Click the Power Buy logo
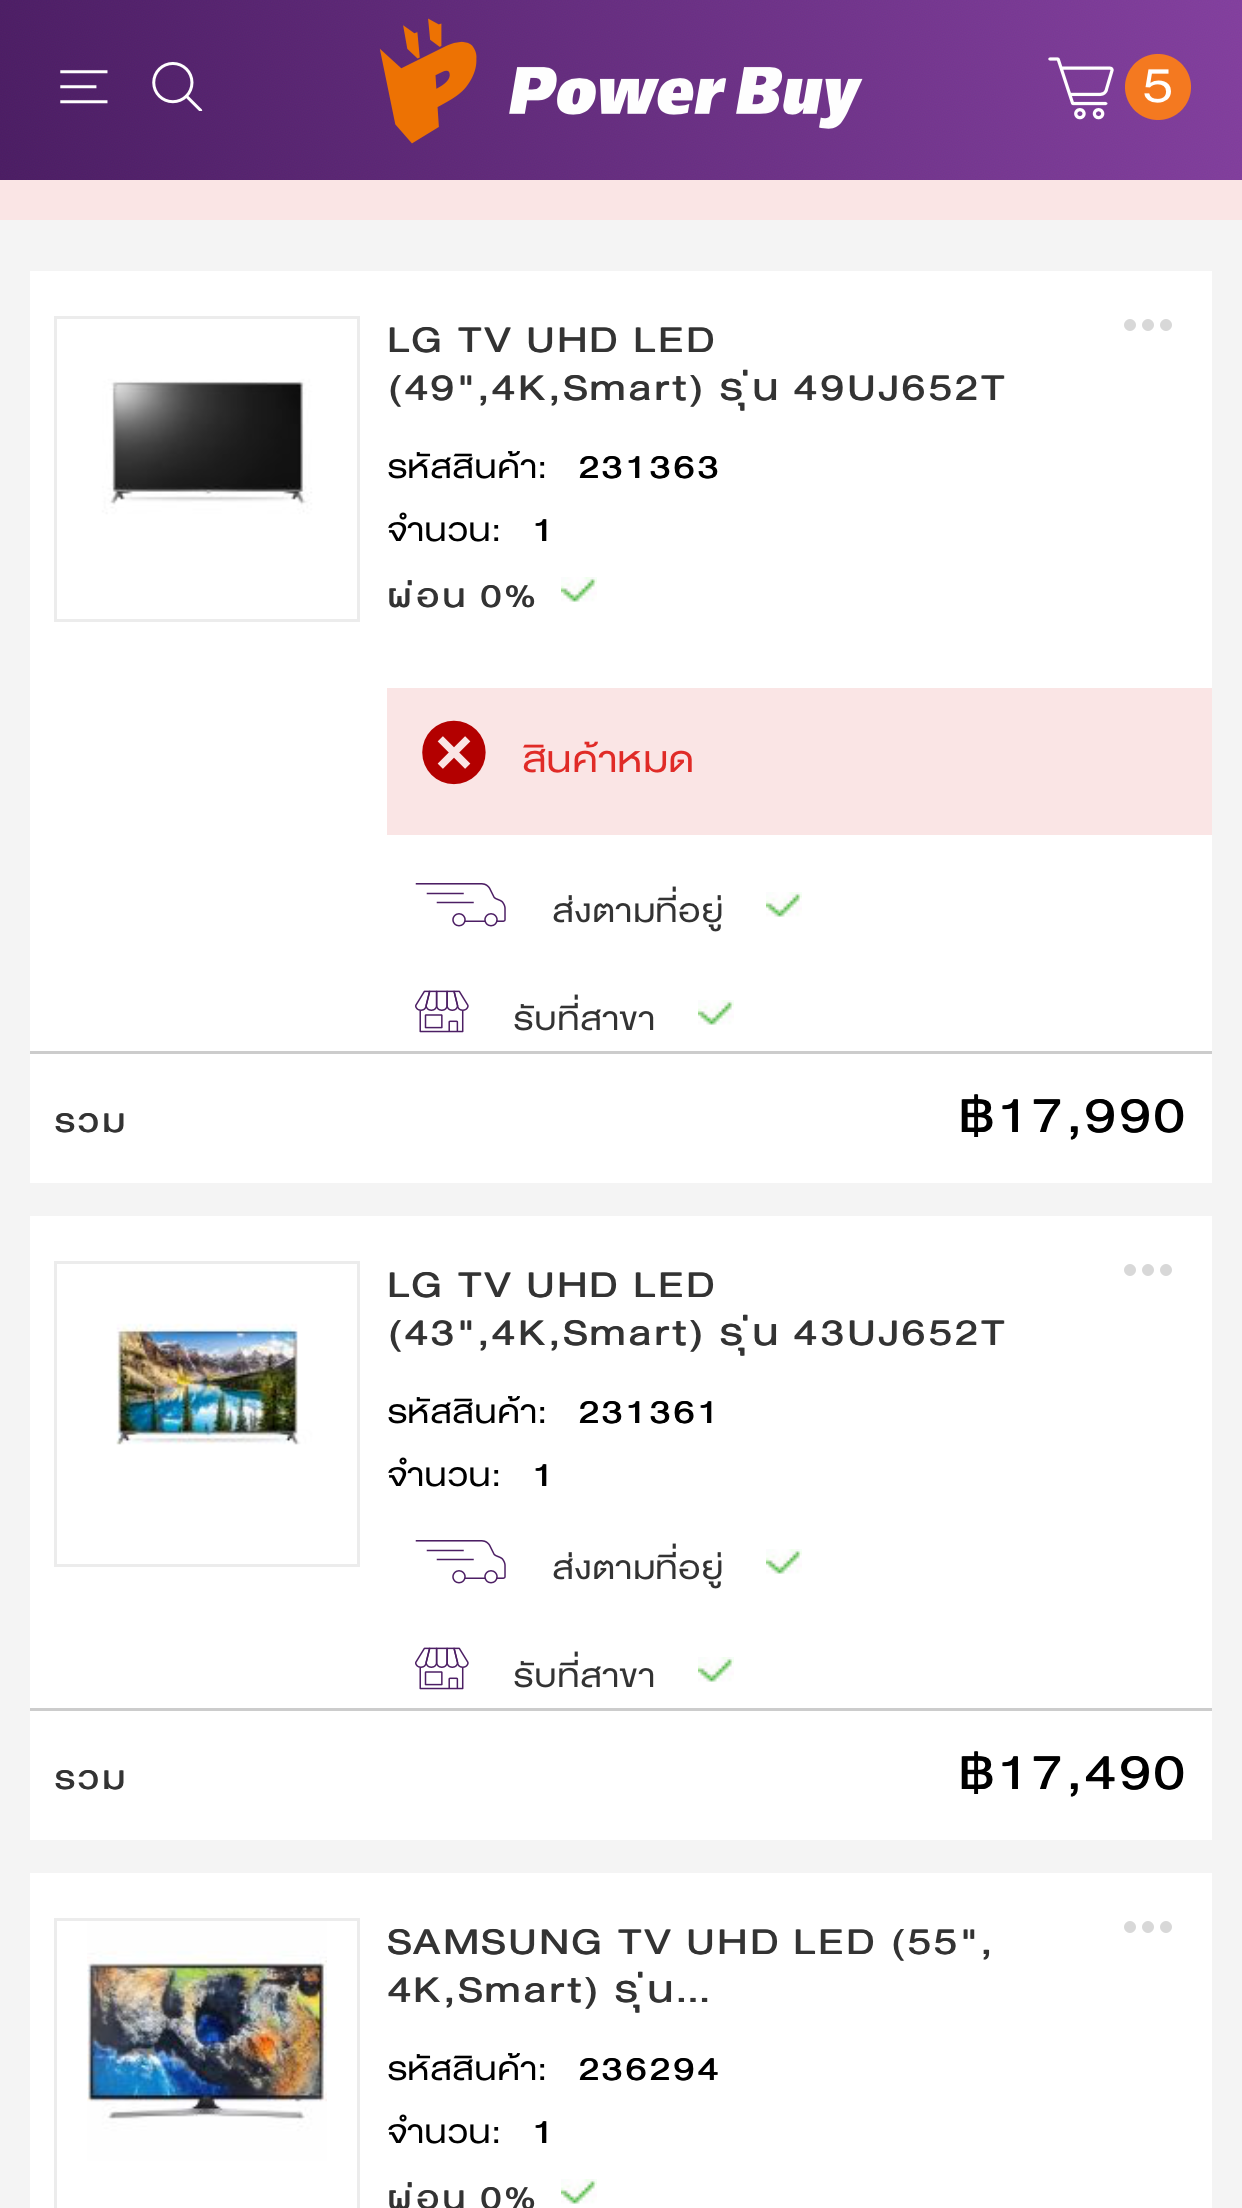 pos(620,87)
